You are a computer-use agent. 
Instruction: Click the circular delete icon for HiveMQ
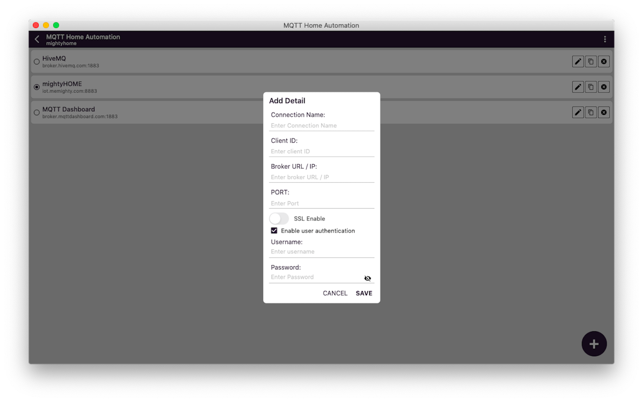(x=604, y=62)
